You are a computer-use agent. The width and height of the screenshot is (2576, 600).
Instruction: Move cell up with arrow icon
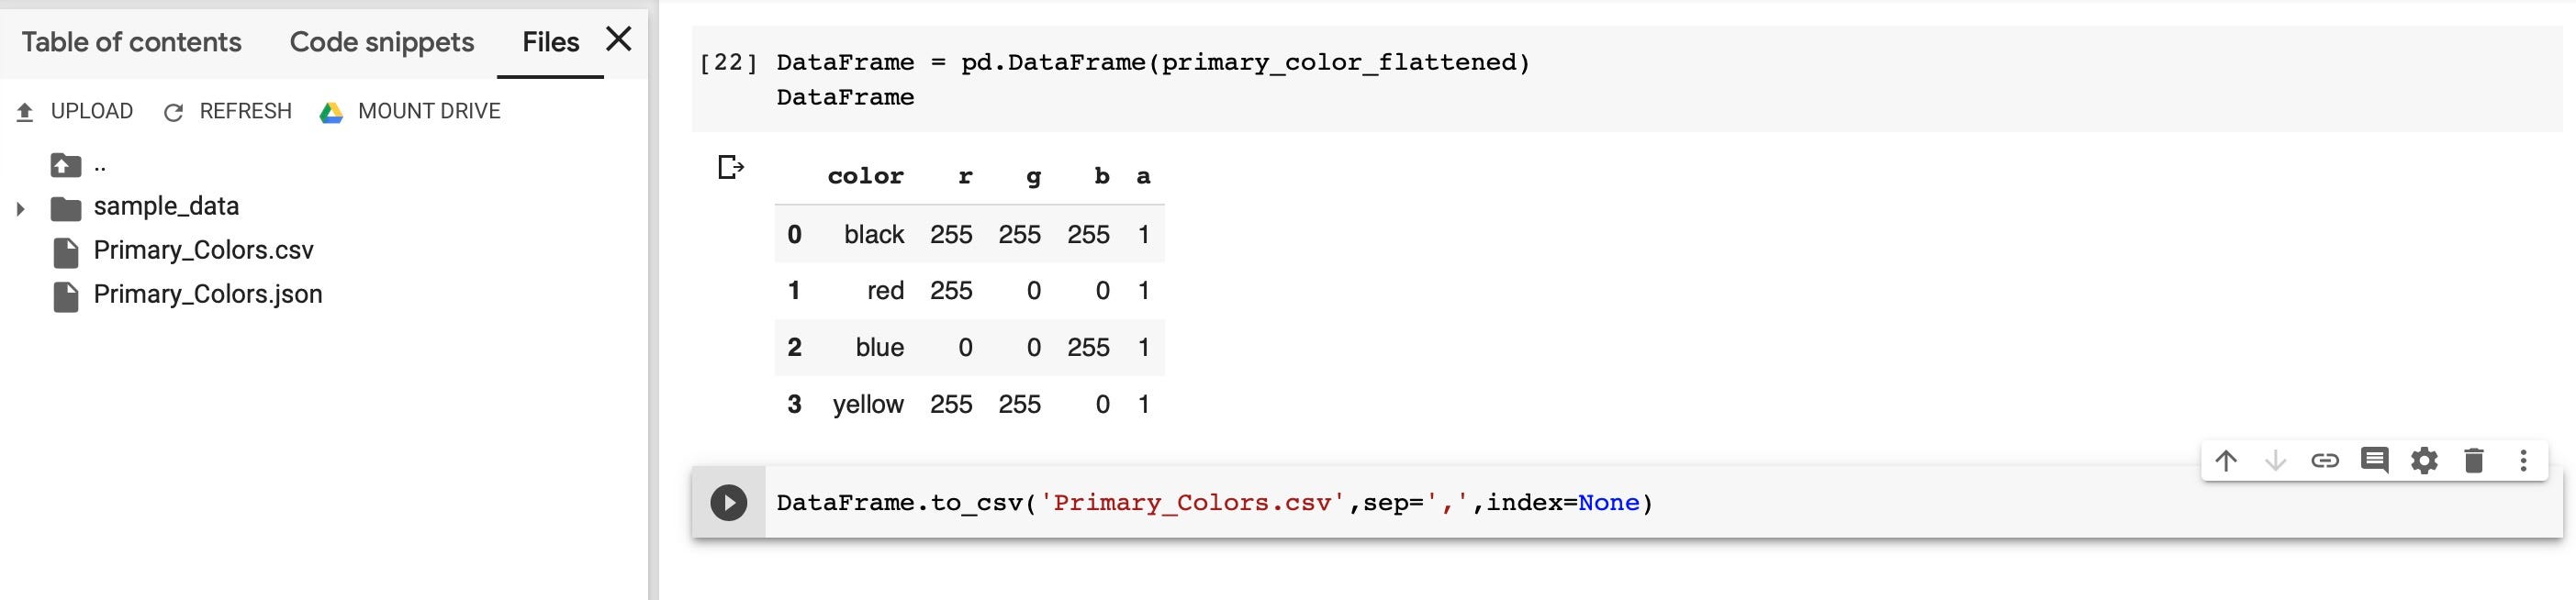(2225, 460)
